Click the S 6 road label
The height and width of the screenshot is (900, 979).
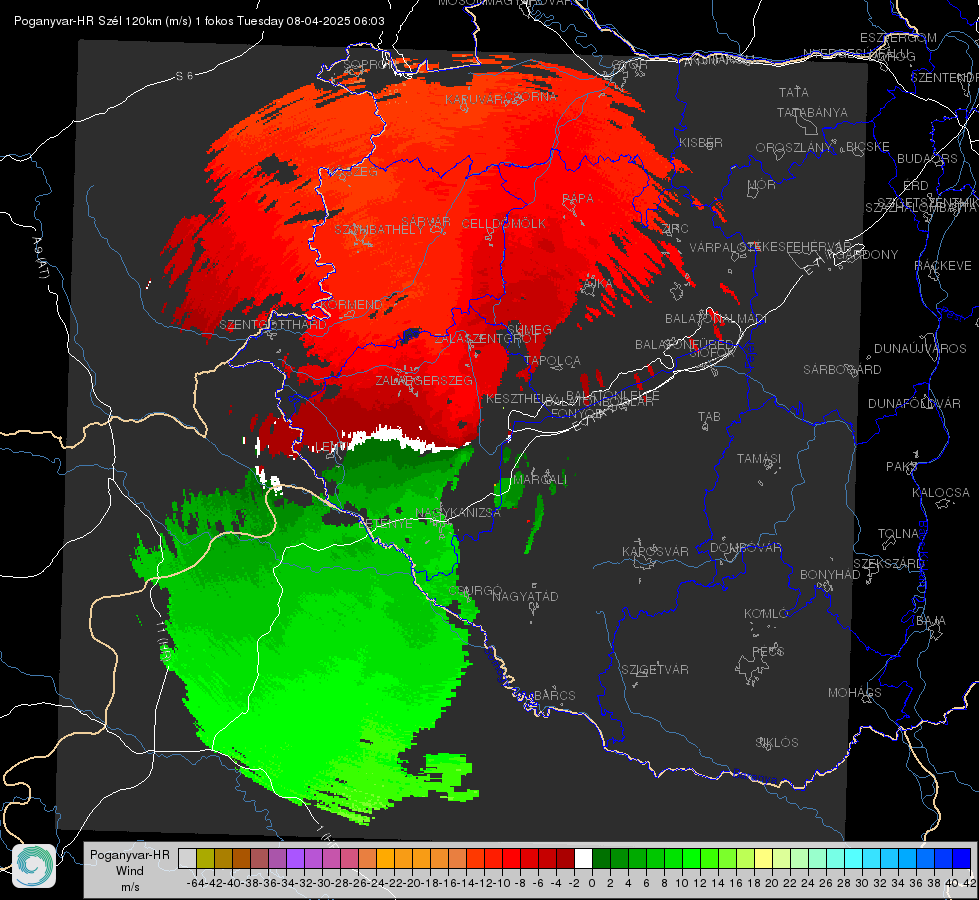point(184,76)
